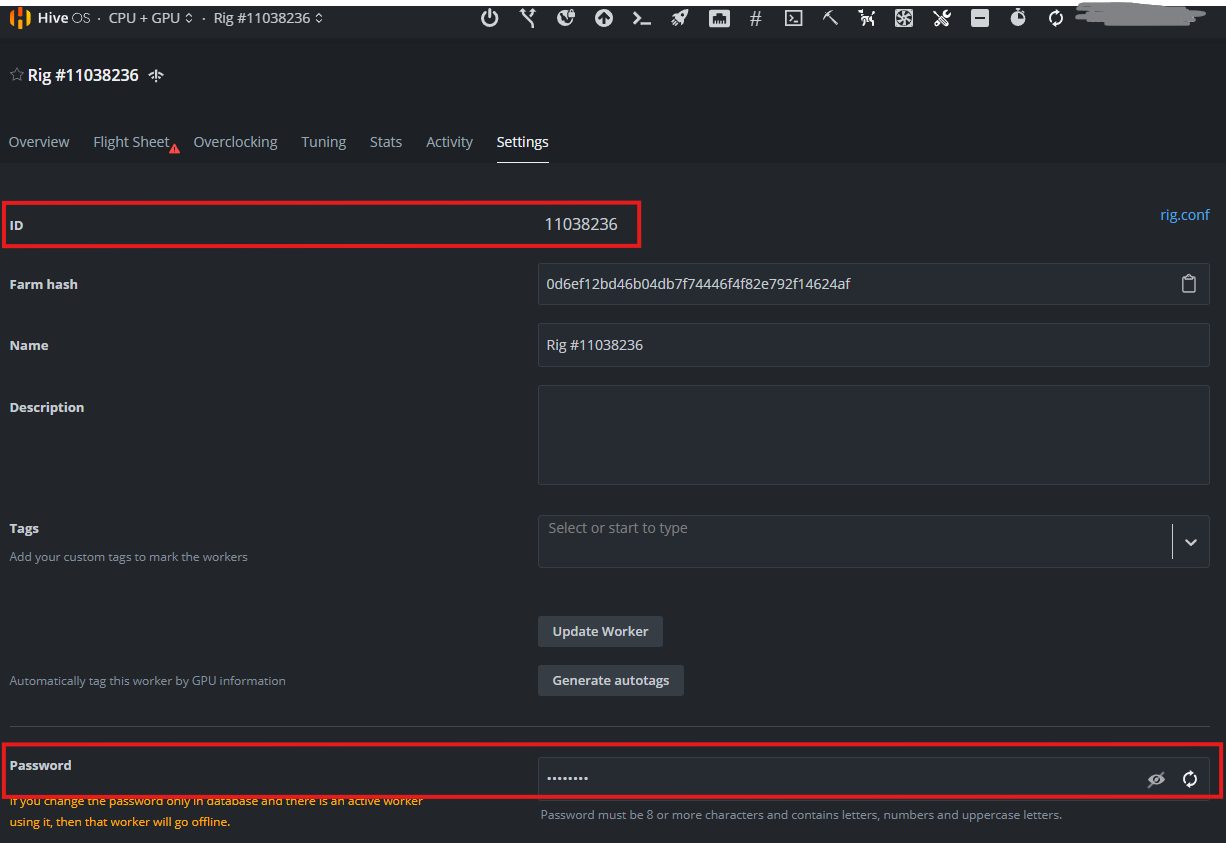This screenshot has width=1226, height=843.
Task: Click the Name input field
Action: [874, 345]
